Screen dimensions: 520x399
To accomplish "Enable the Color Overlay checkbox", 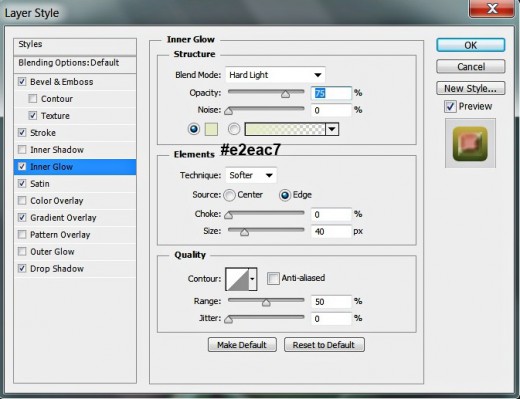I will pos(22,201).
